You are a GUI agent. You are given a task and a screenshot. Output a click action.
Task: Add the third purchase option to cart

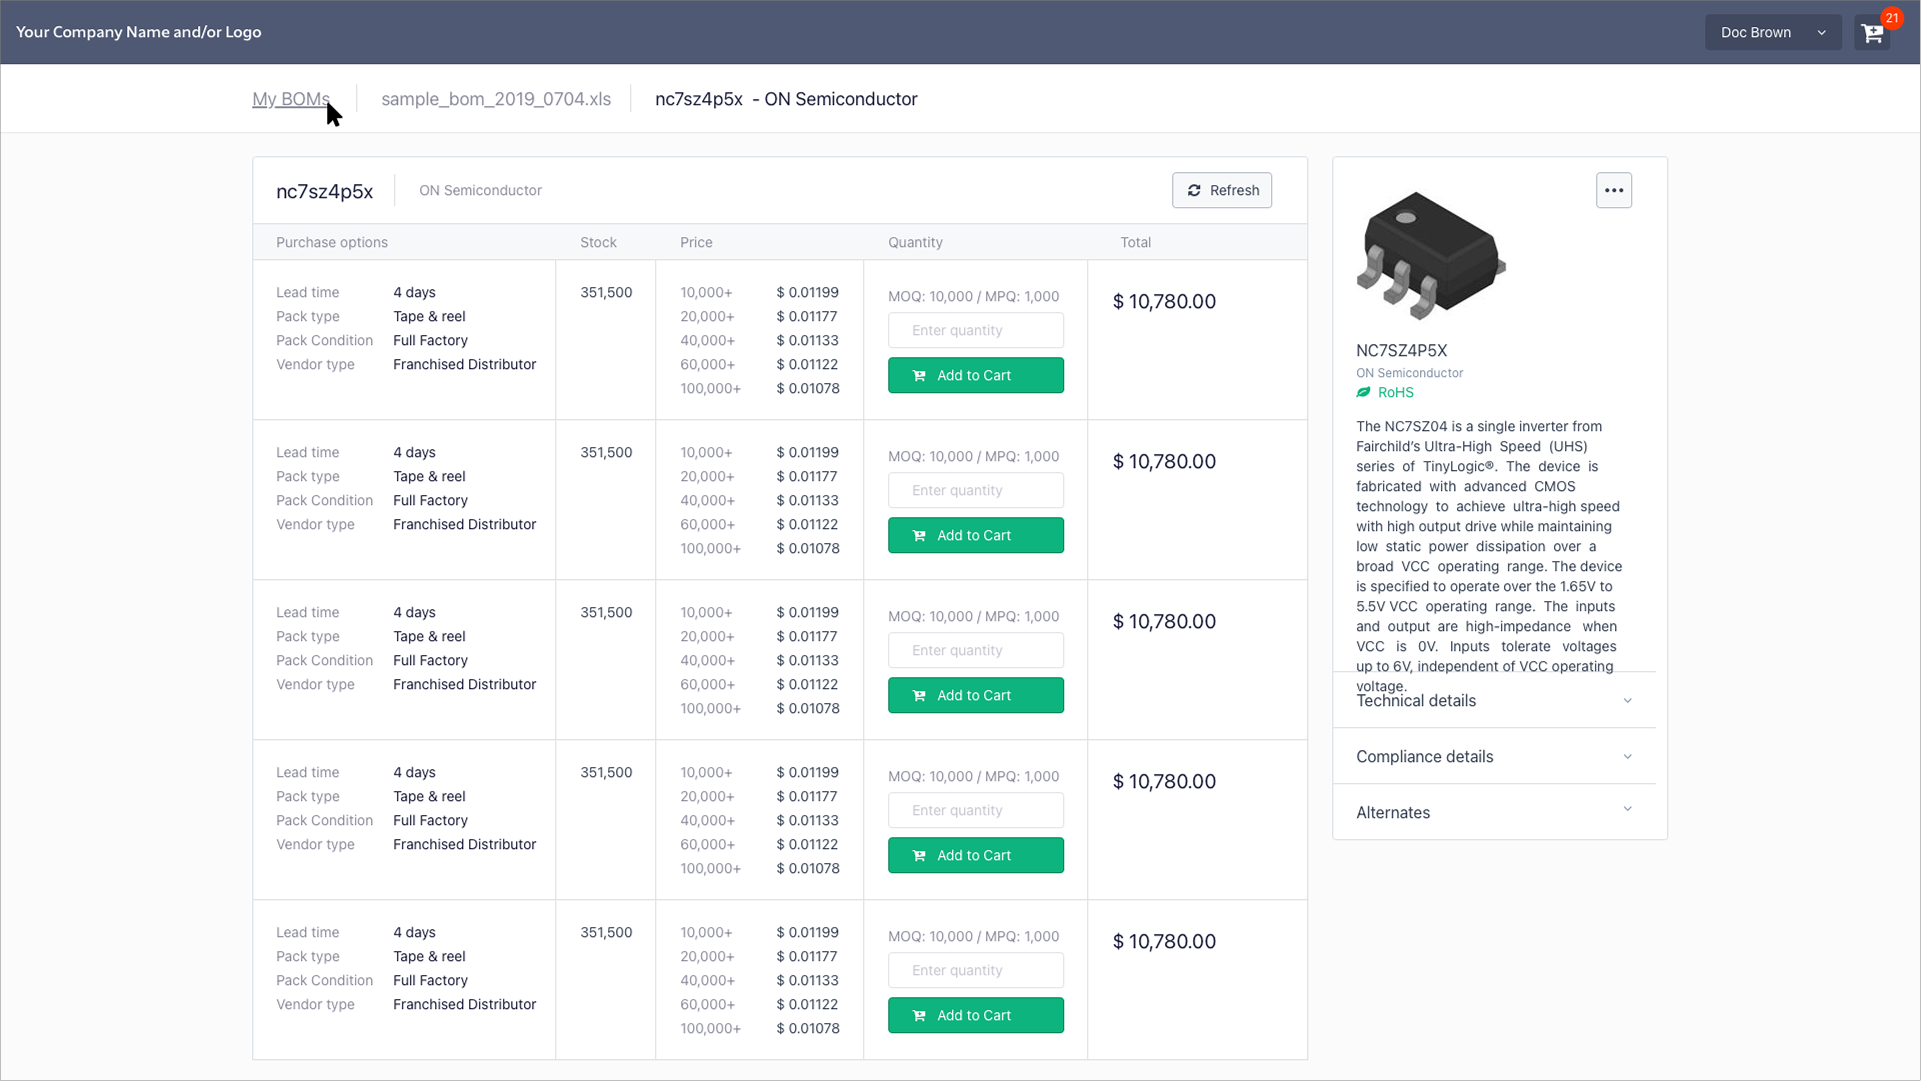click(975, 695)
